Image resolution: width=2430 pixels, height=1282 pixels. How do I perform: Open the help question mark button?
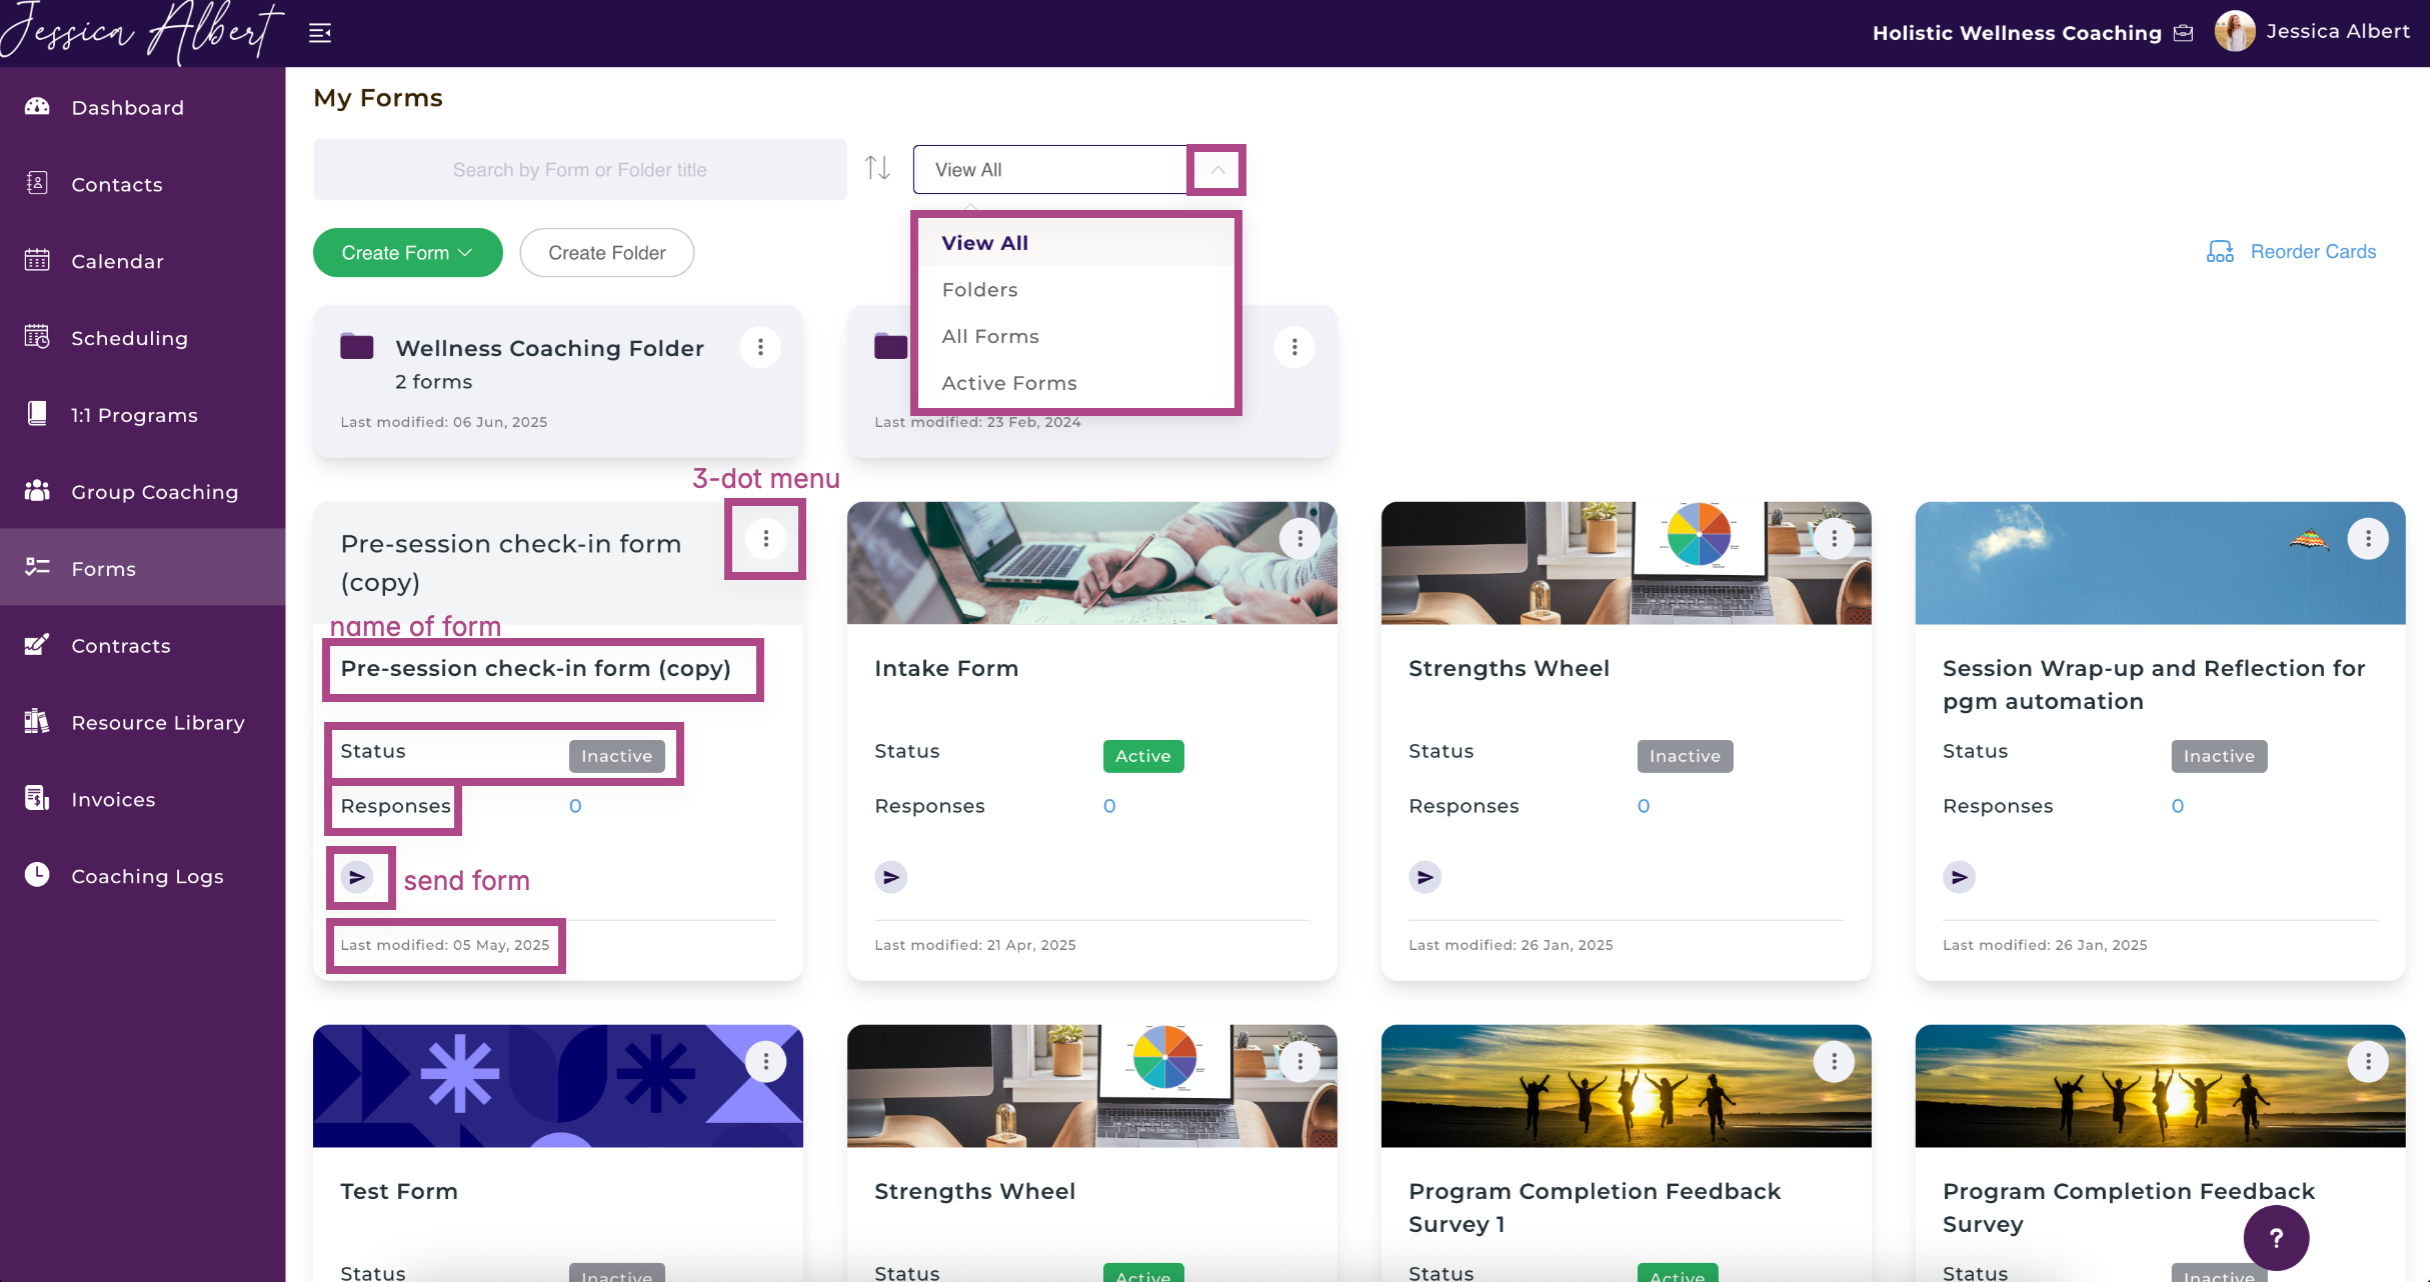coord(2276,1238)
